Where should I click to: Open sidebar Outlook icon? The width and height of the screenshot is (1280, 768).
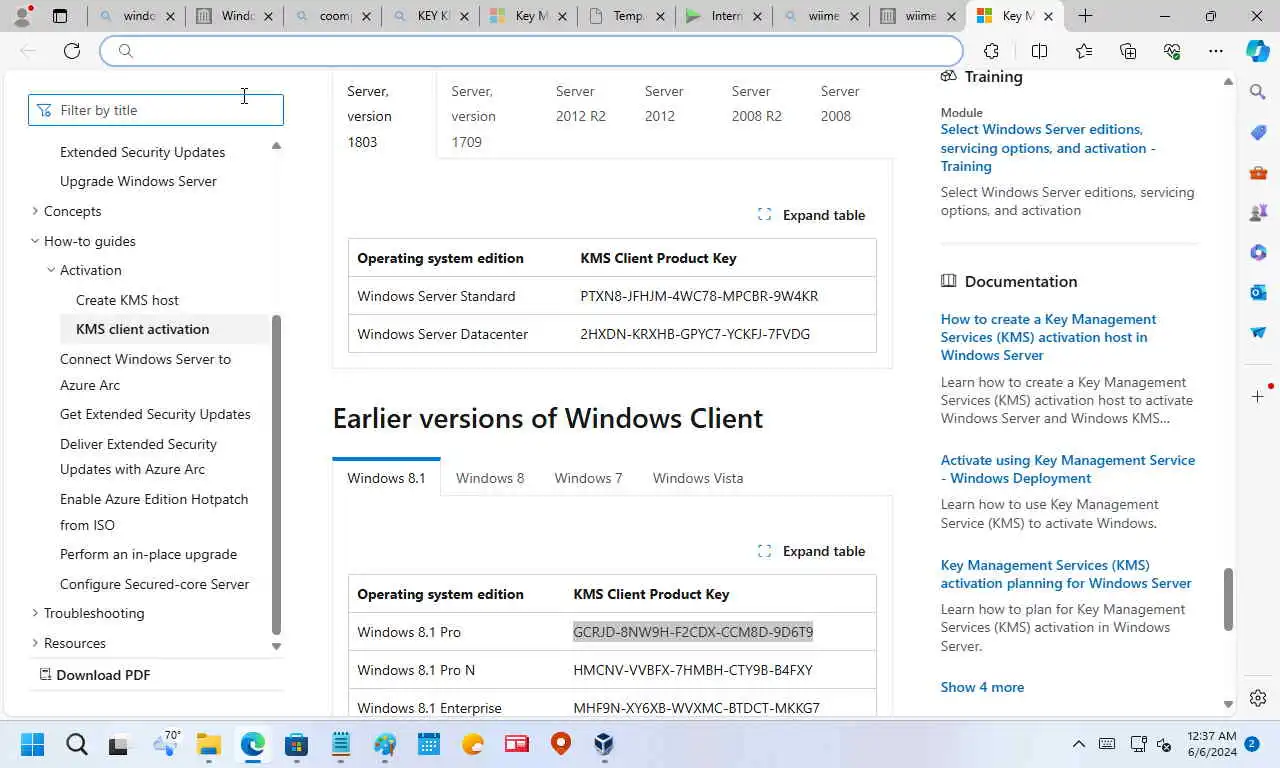1258,292
